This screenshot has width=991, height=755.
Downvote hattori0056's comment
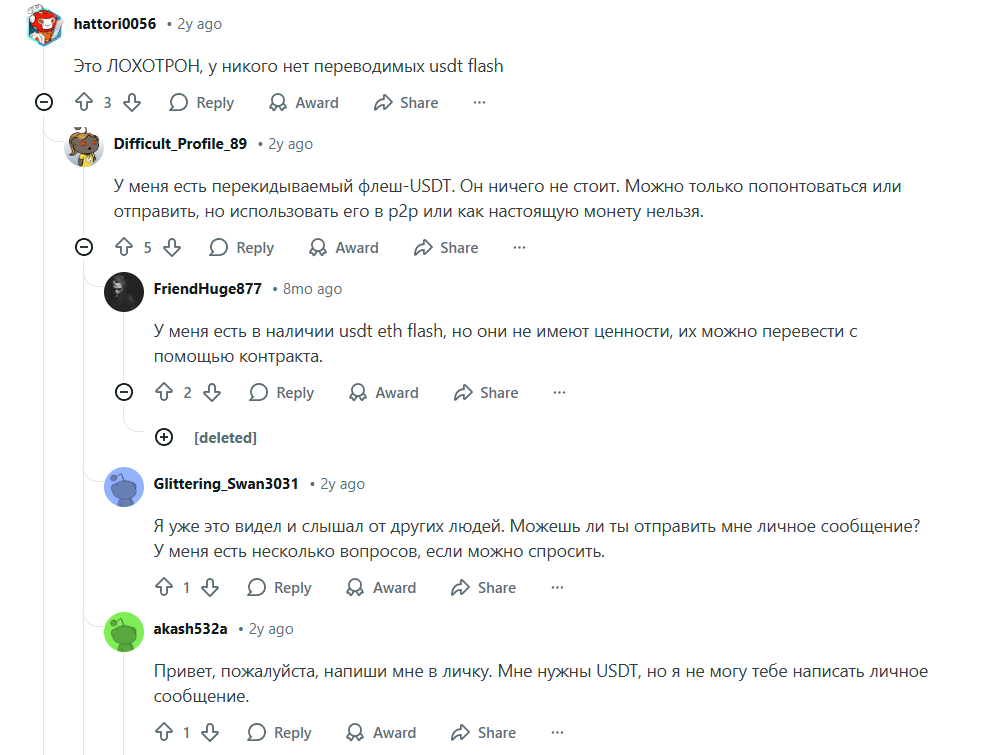[131, 102]
